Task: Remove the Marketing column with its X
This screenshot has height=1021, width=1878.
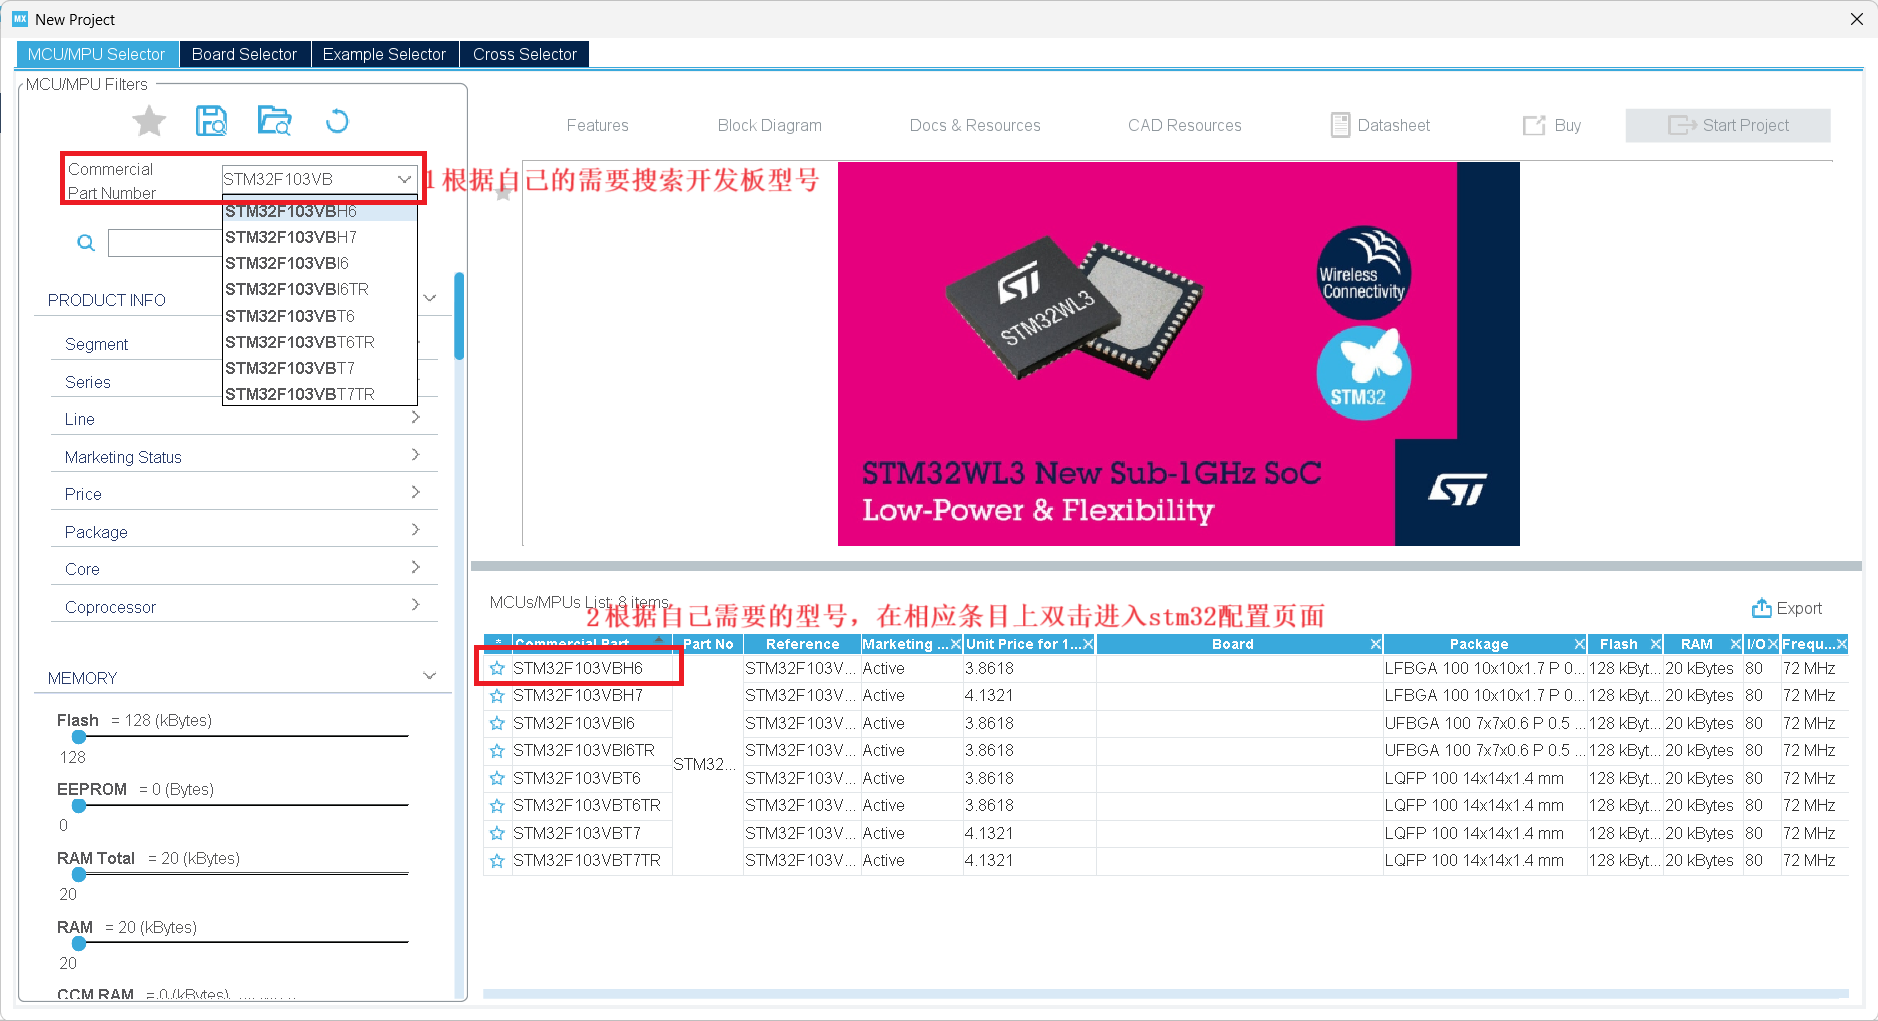Action: [x=955, y=644]
